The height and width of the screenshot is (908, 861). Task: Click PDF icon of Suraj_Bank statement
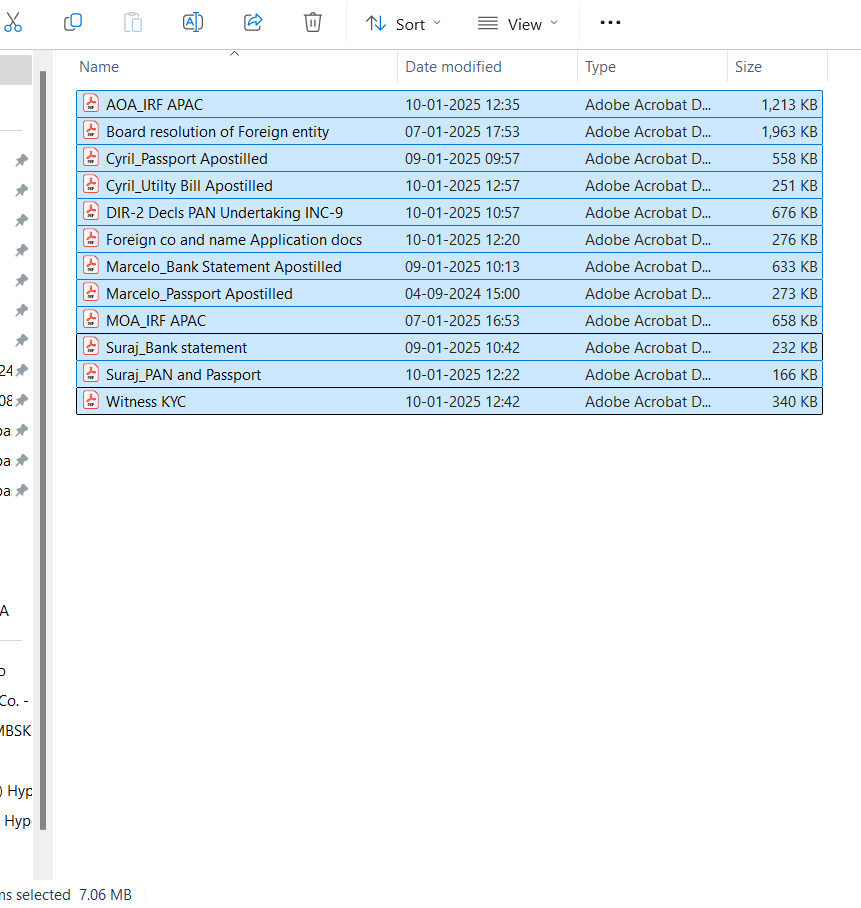[91, 347]
